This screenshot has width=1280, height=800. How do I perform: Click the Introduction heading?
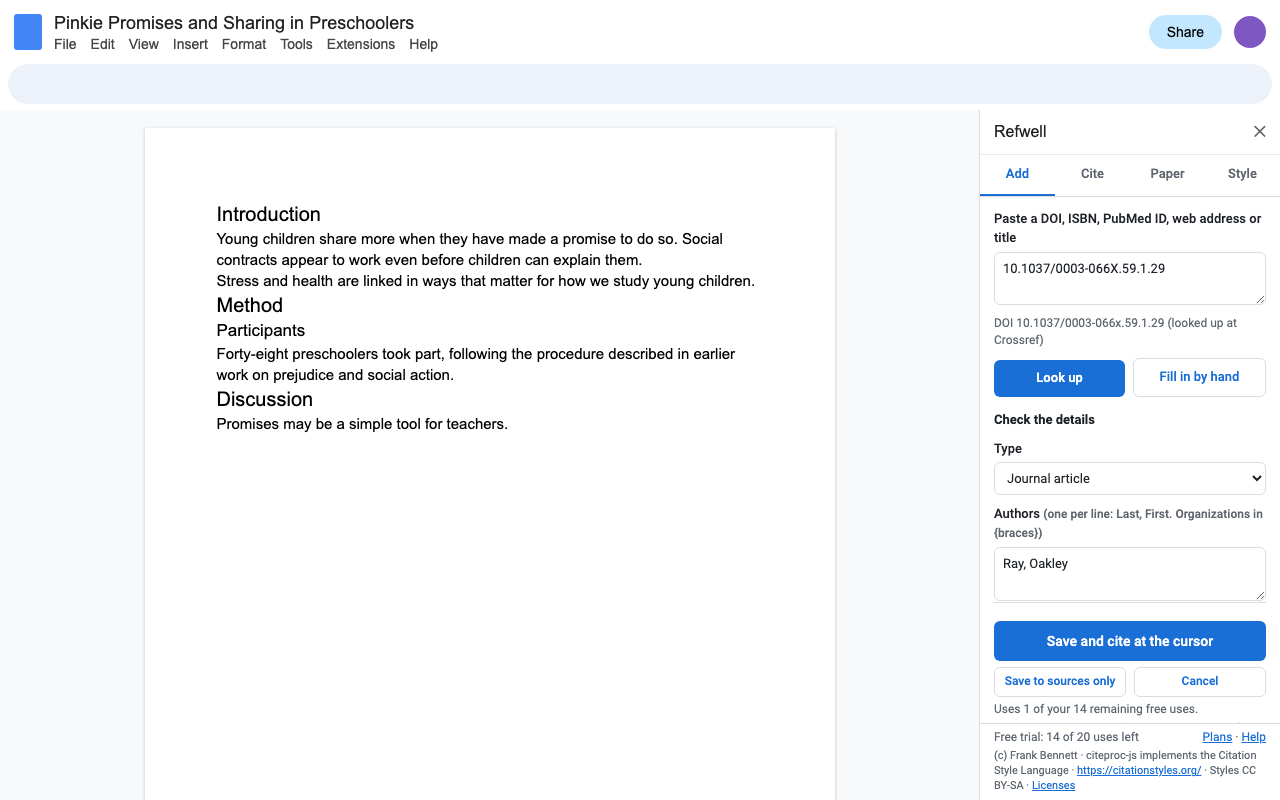[269, 214]
